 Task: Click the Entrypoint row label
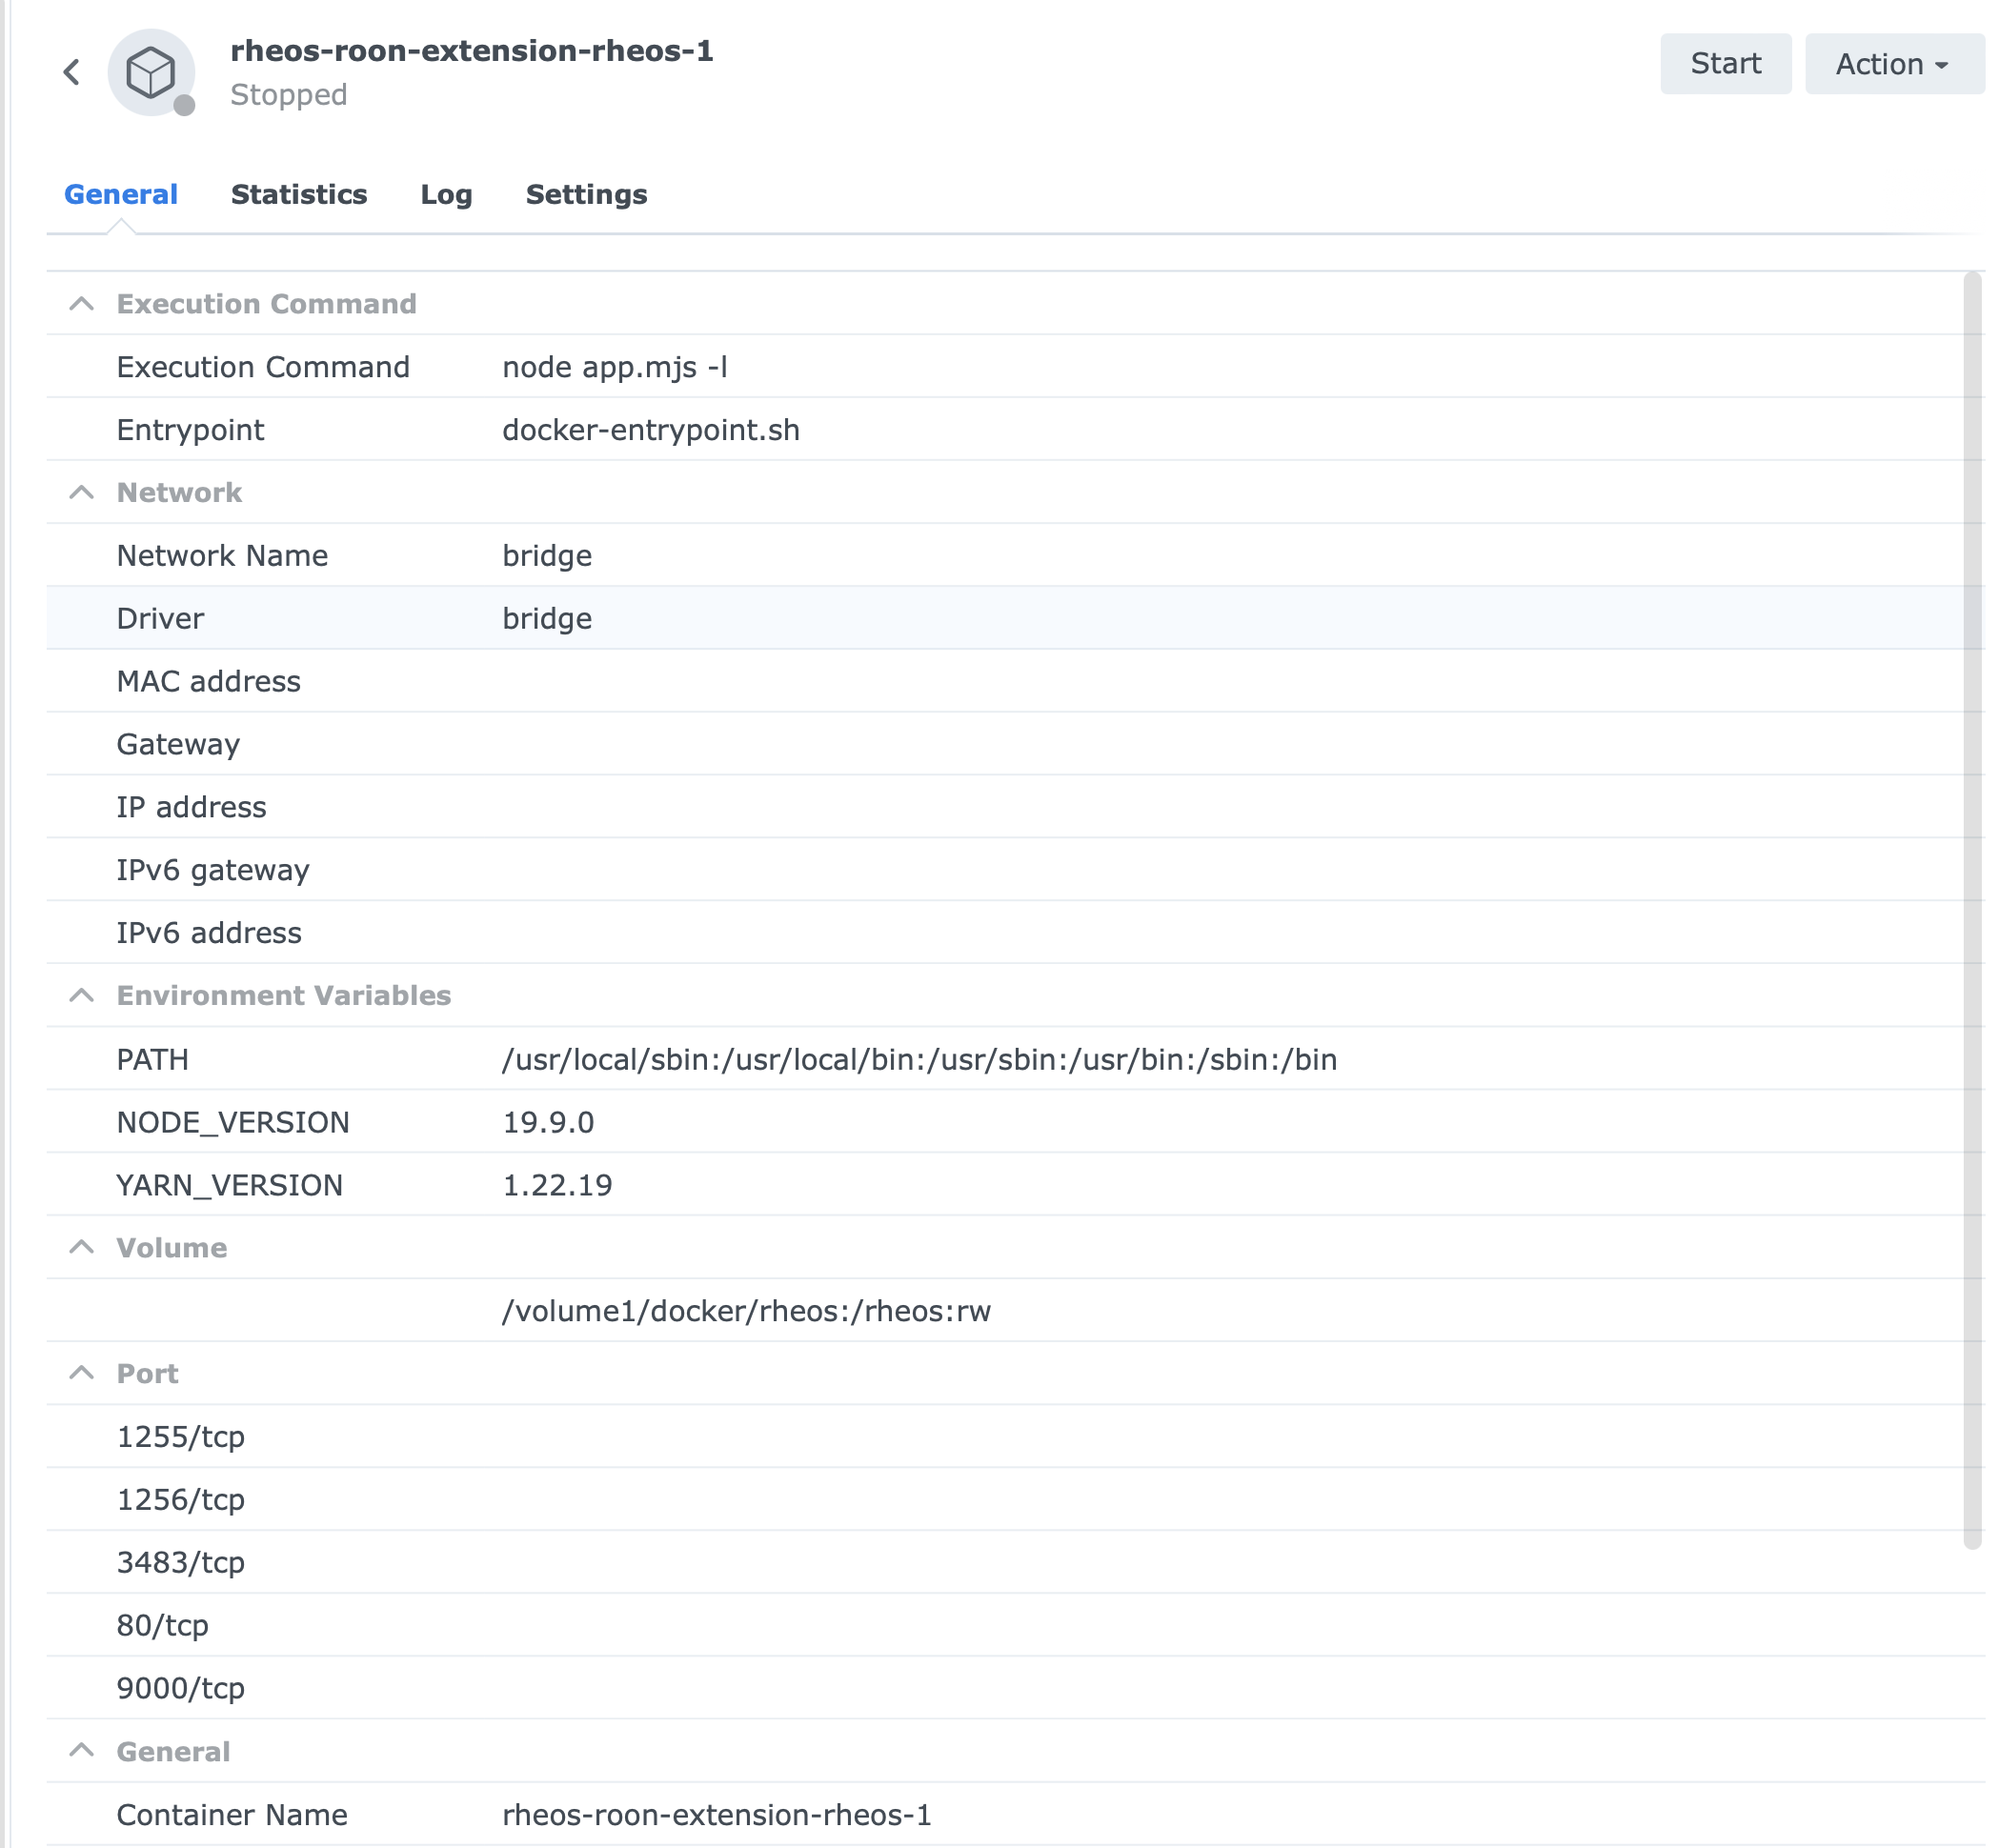pyautogui.click(x=190, y=430)
